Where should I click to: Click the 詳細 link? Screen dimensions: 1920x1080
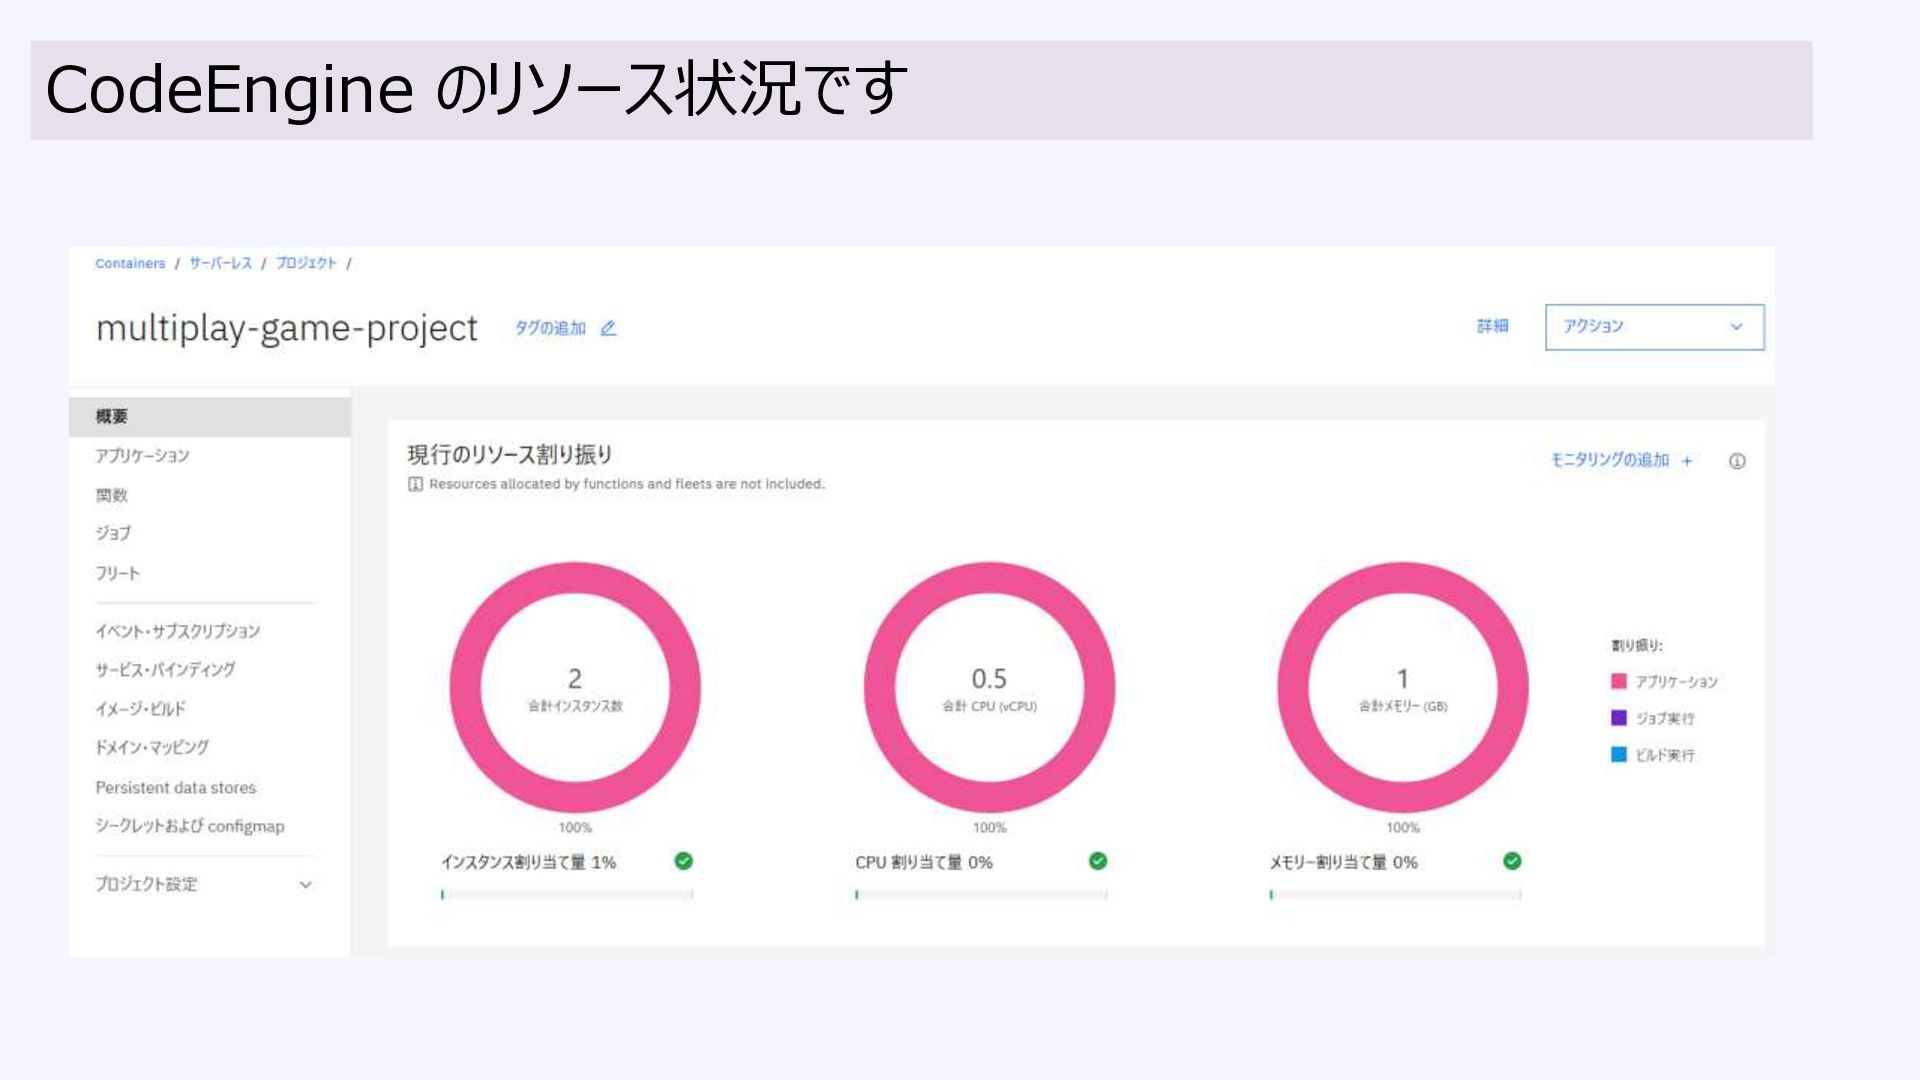[1493, 326]
